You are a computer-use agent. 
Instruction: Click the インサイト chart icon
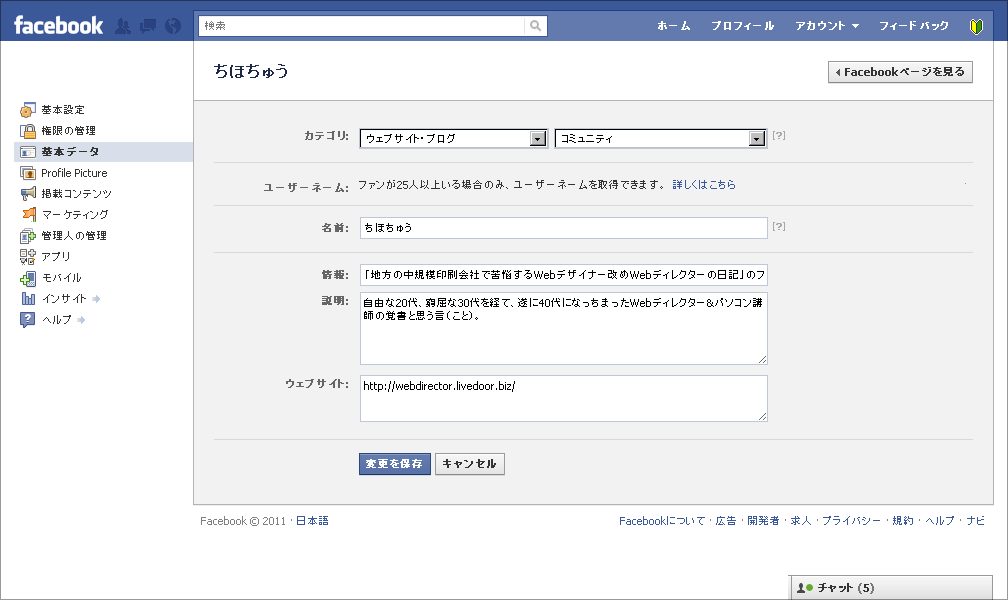pyautogui.click(x=28, y=298)
